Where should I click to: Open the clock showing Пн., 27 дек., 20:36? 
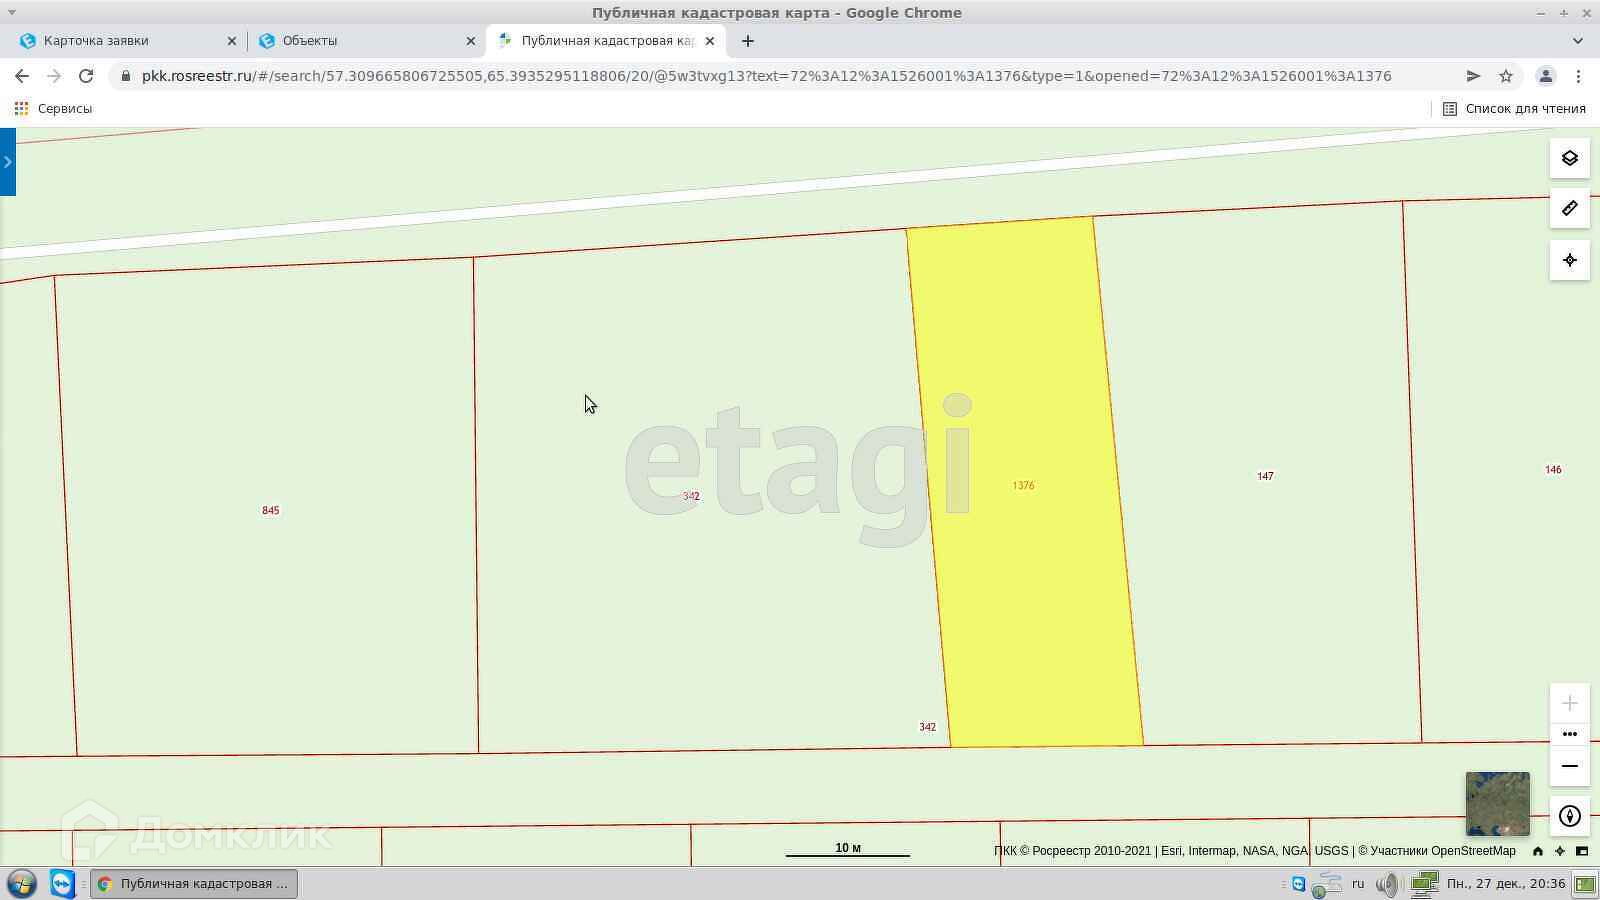coord(1505,883)
